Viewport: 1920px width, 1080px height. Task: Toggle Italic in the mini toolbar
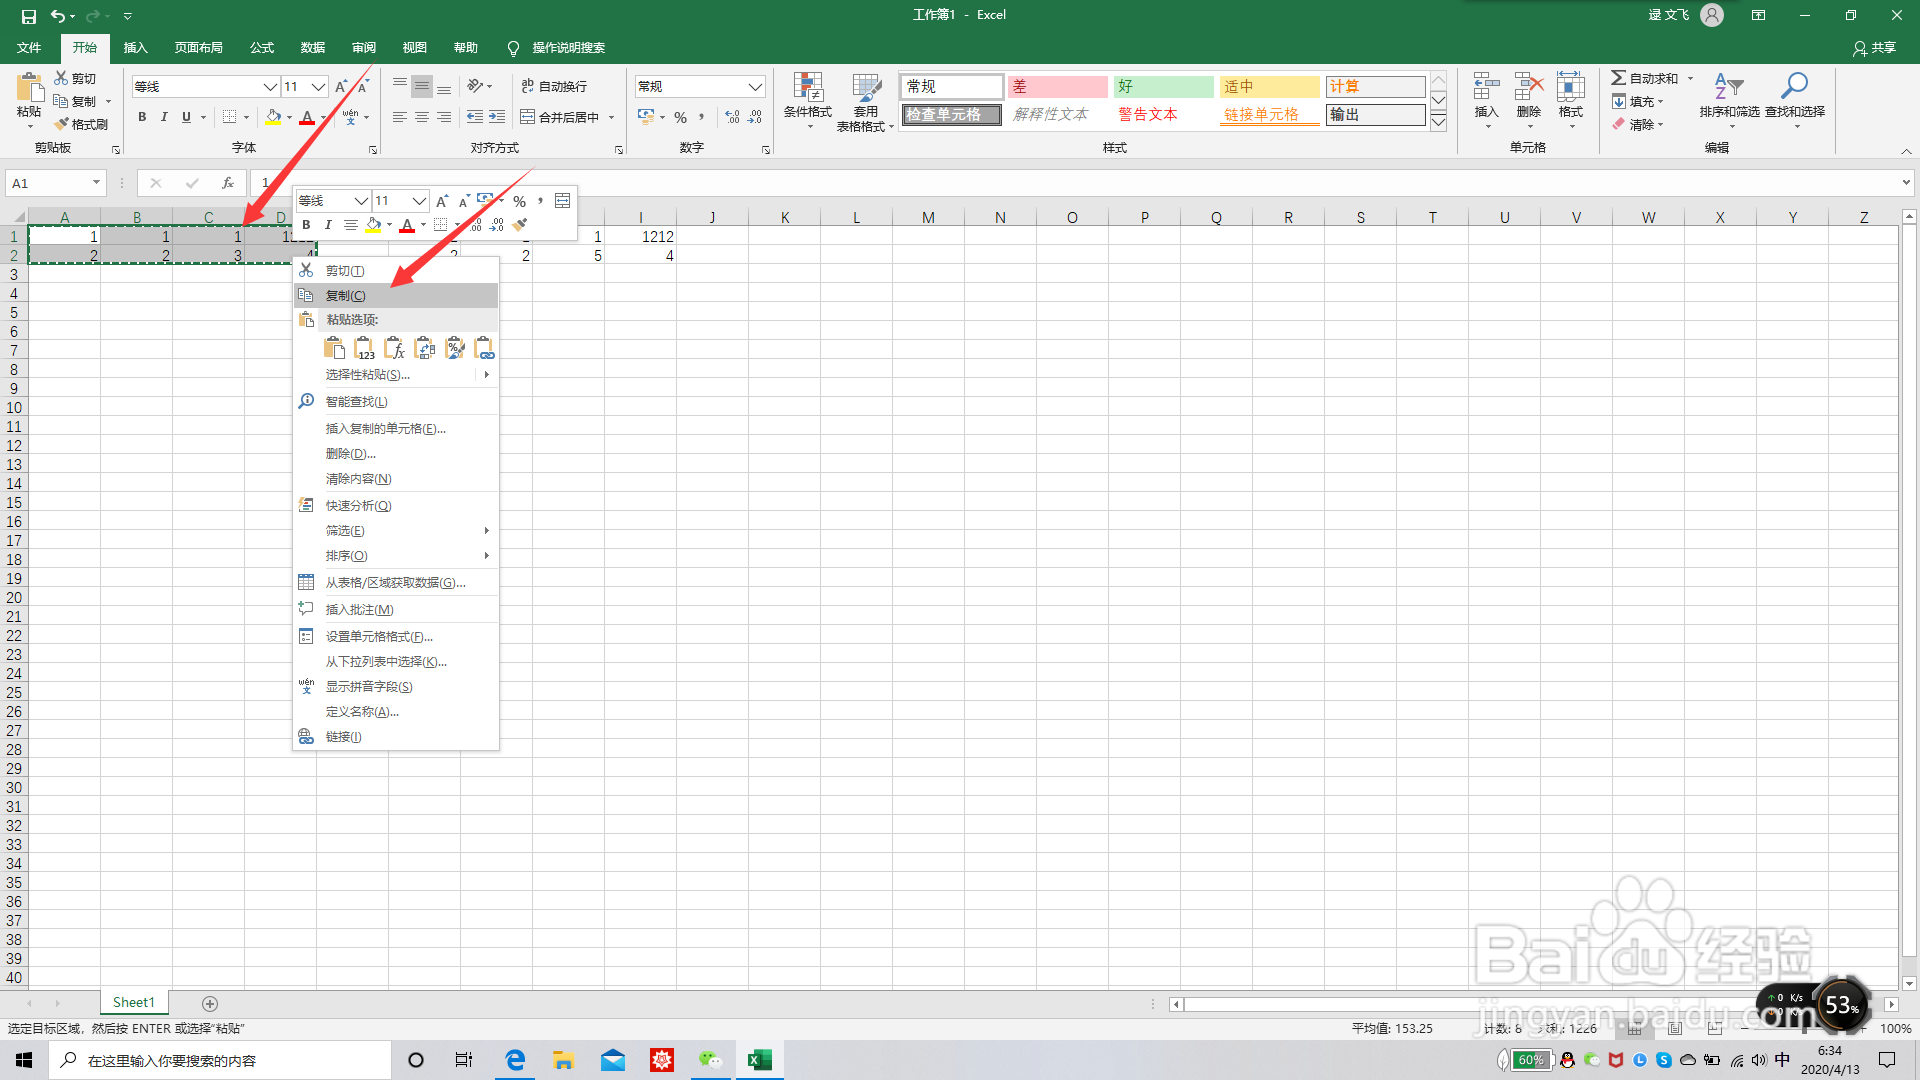coord(328,225)
